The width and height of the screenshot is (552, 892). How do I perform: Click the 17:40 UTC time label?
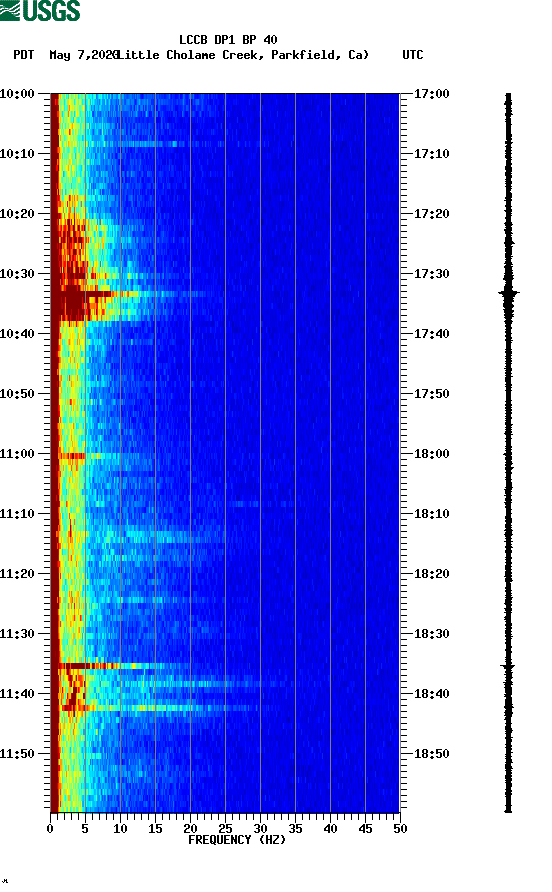[x=432, y=334]
